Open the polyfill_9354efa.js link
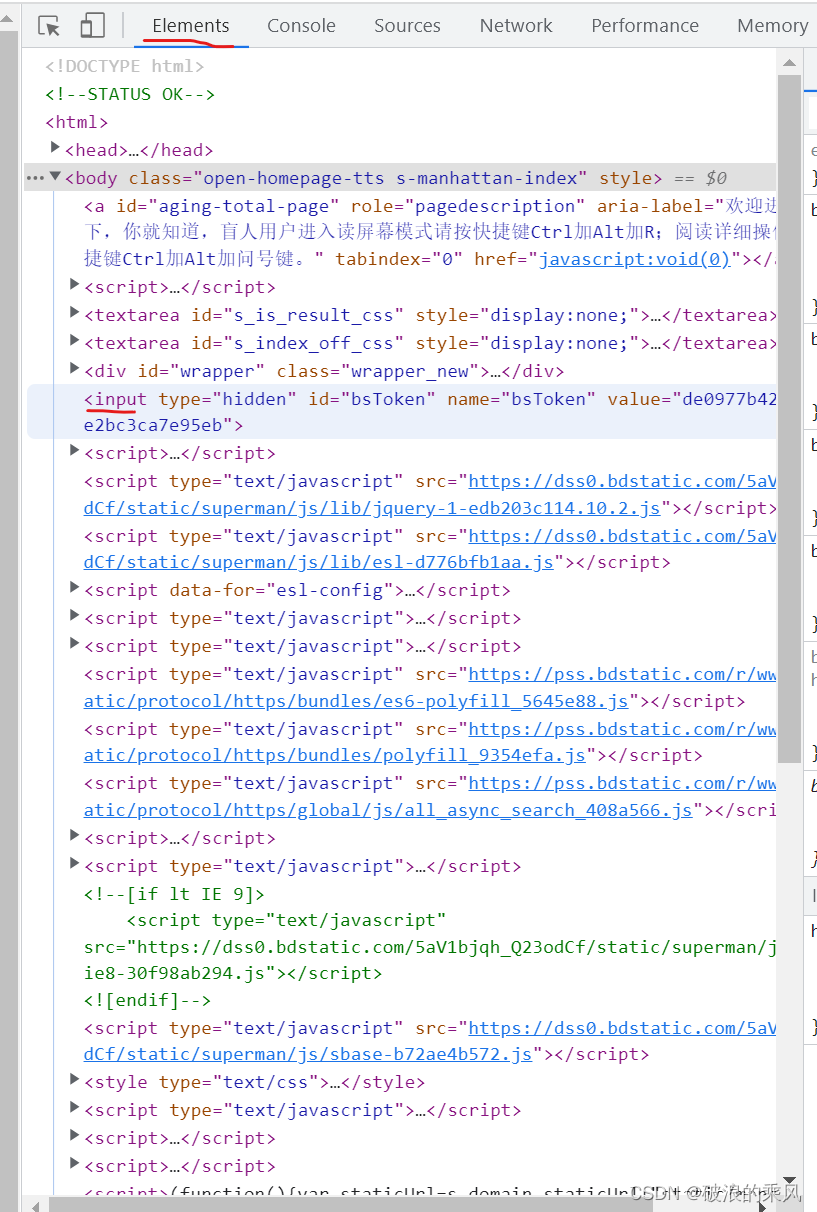The image size is (817, 1212). [x=335, y=755]
